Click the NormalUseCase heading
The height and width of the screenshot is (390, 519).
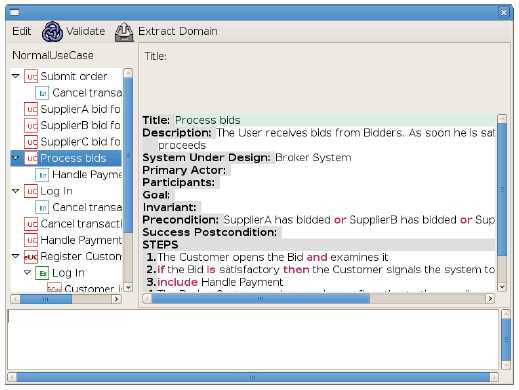tap(53, 55)
